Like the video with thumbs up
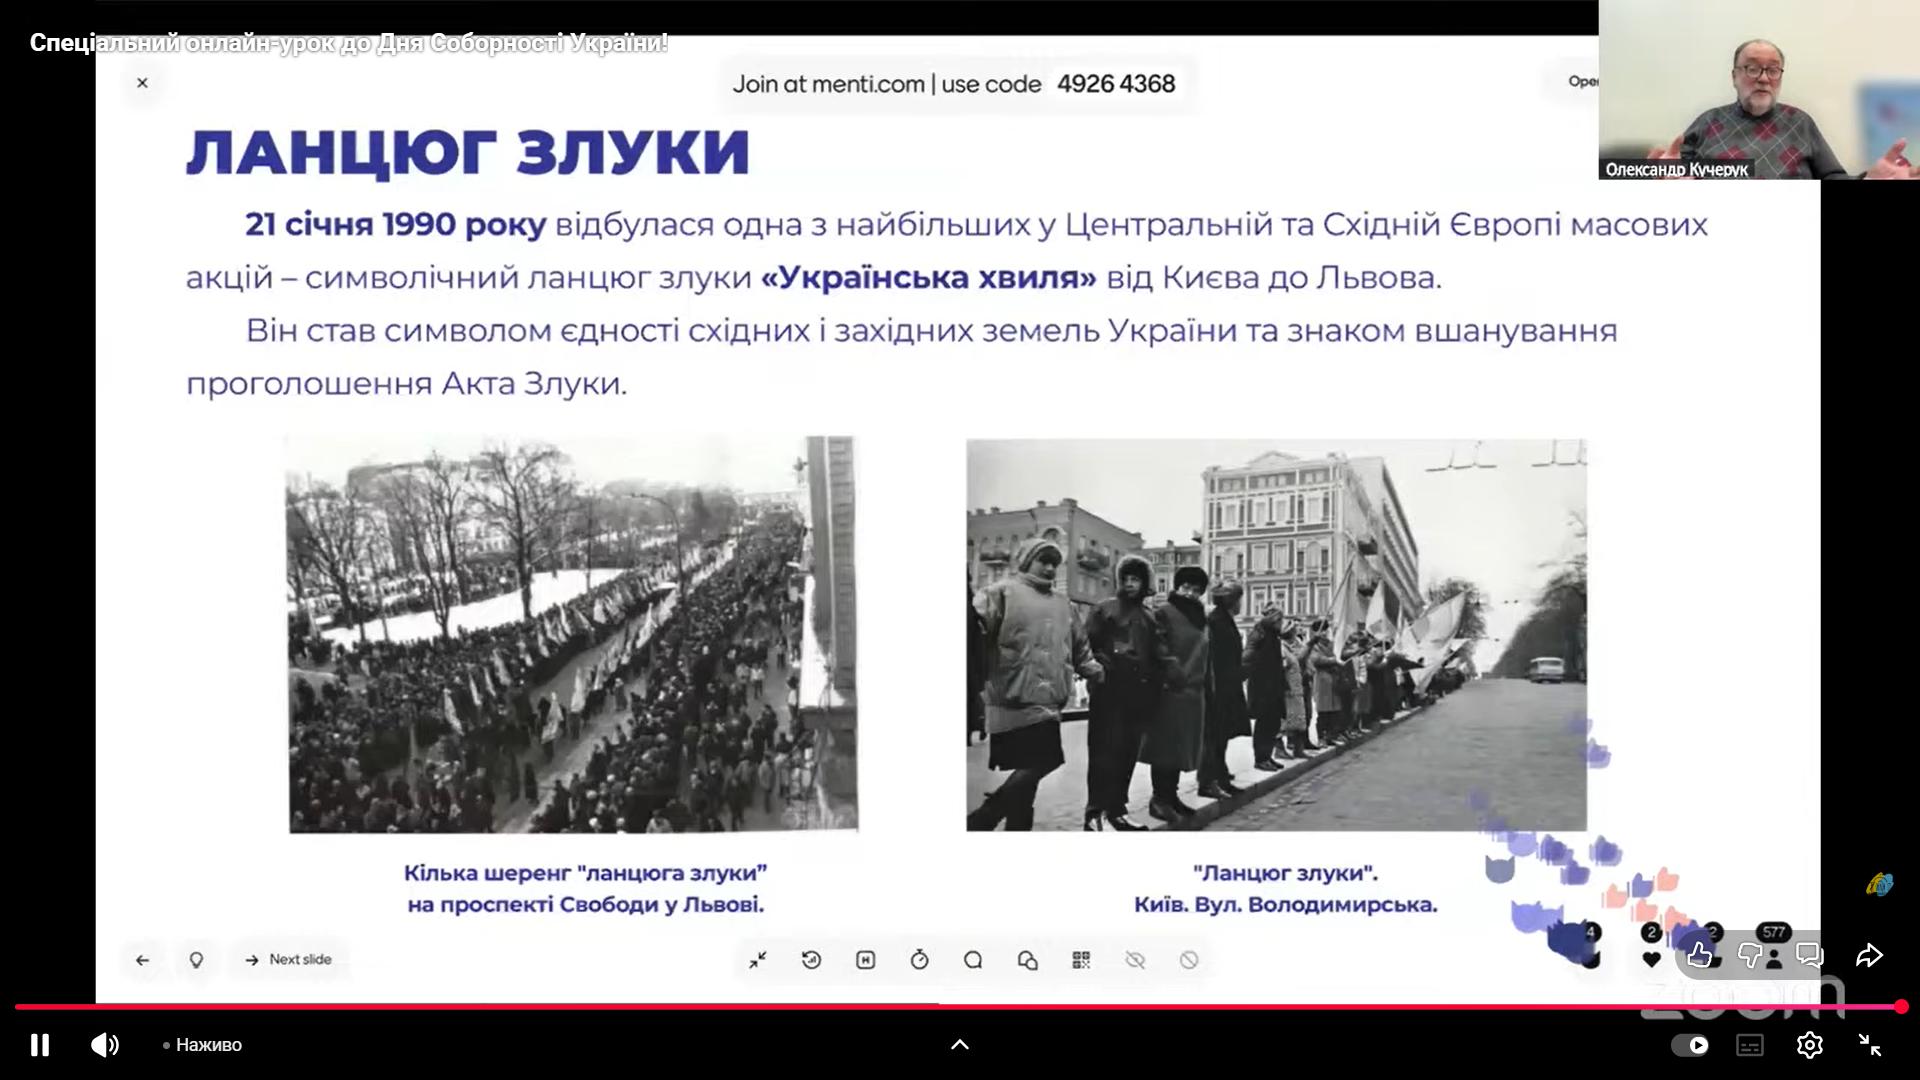The image size is (1920, 1080). point(1699,955)
